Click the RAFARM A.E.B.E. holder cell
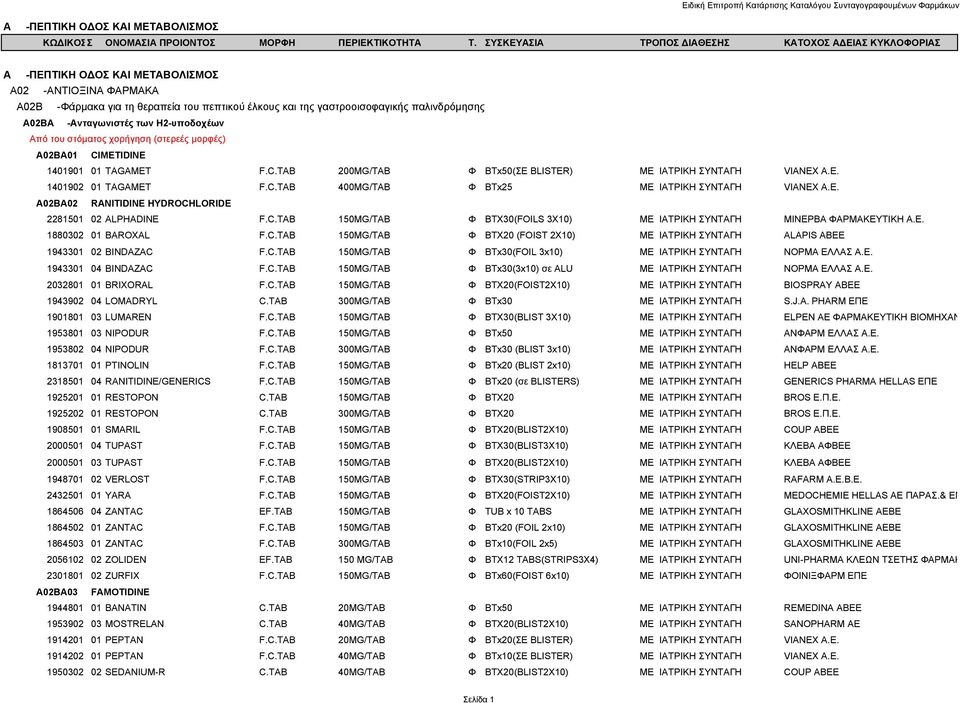The height and width of the screenshot is (703, 960). (823, 479)
